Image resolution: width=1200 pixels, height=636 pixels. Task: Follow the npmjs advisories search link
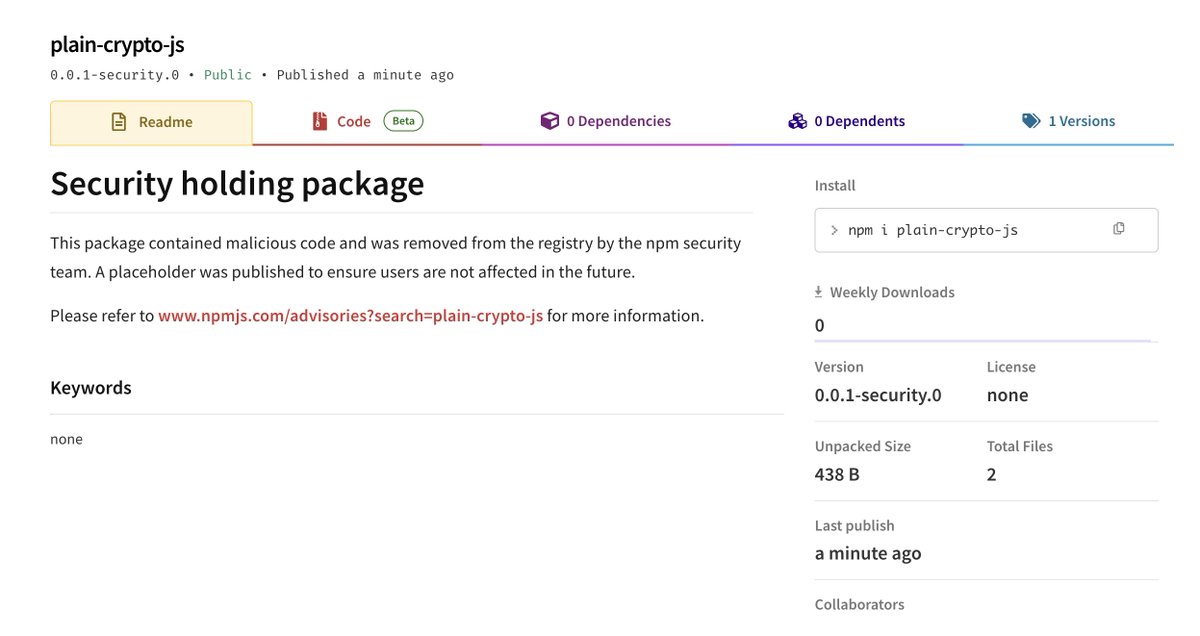(x=351, y=316)
